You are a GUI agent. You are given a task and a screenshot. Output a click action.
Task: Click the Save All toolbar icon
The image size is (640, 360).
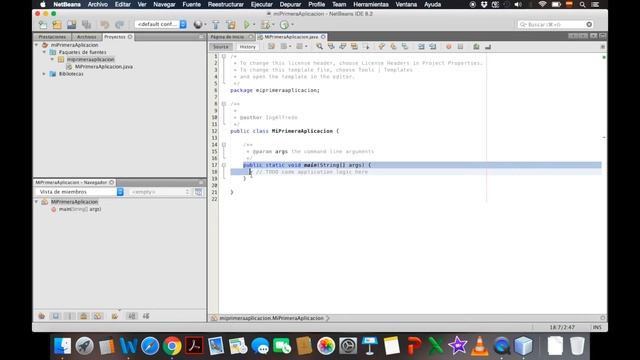86,24
